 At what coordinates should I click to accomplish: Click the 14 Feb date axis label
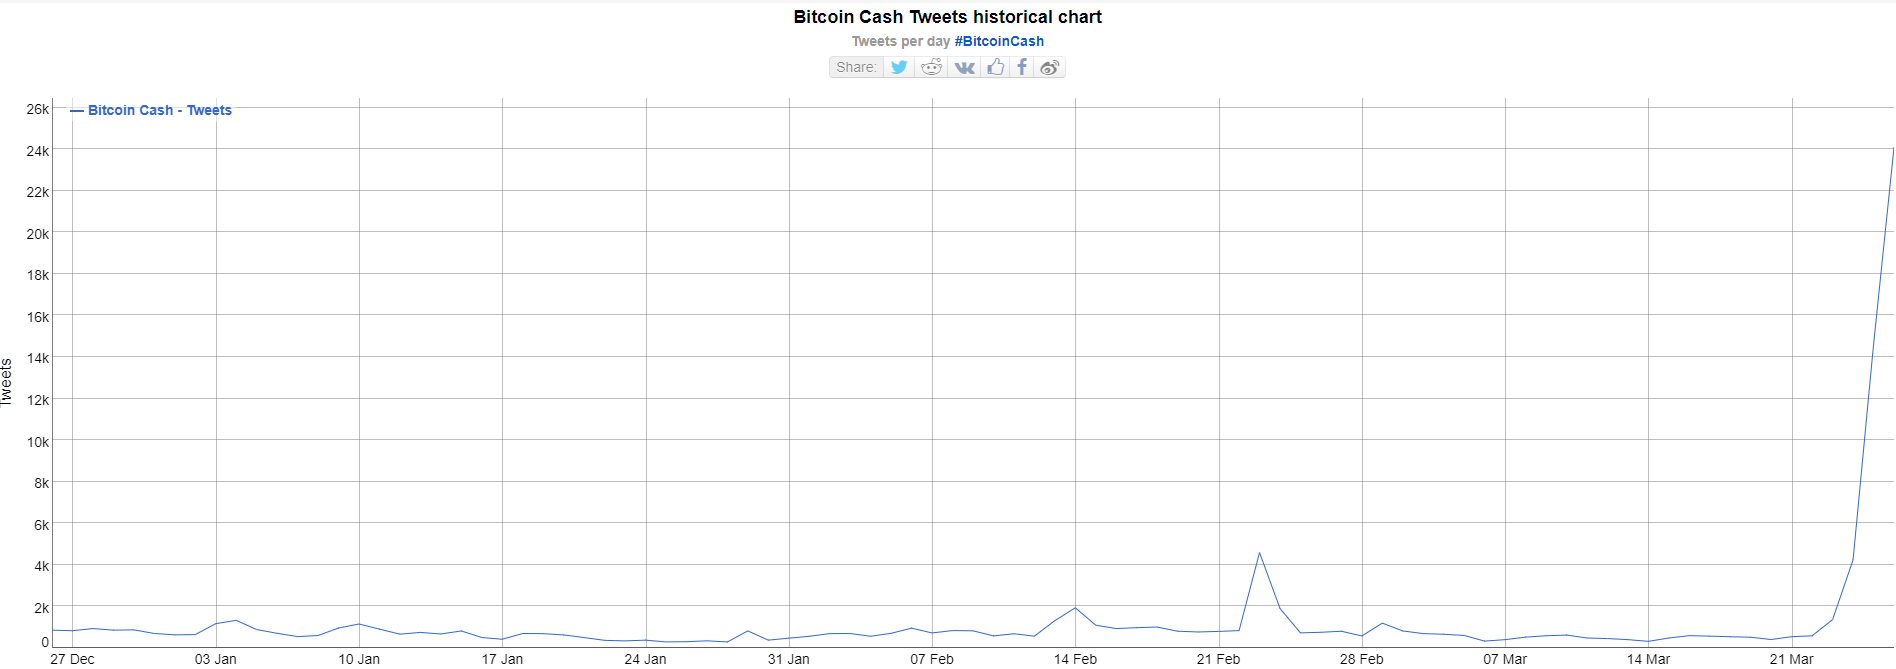tap(1075, 659)
